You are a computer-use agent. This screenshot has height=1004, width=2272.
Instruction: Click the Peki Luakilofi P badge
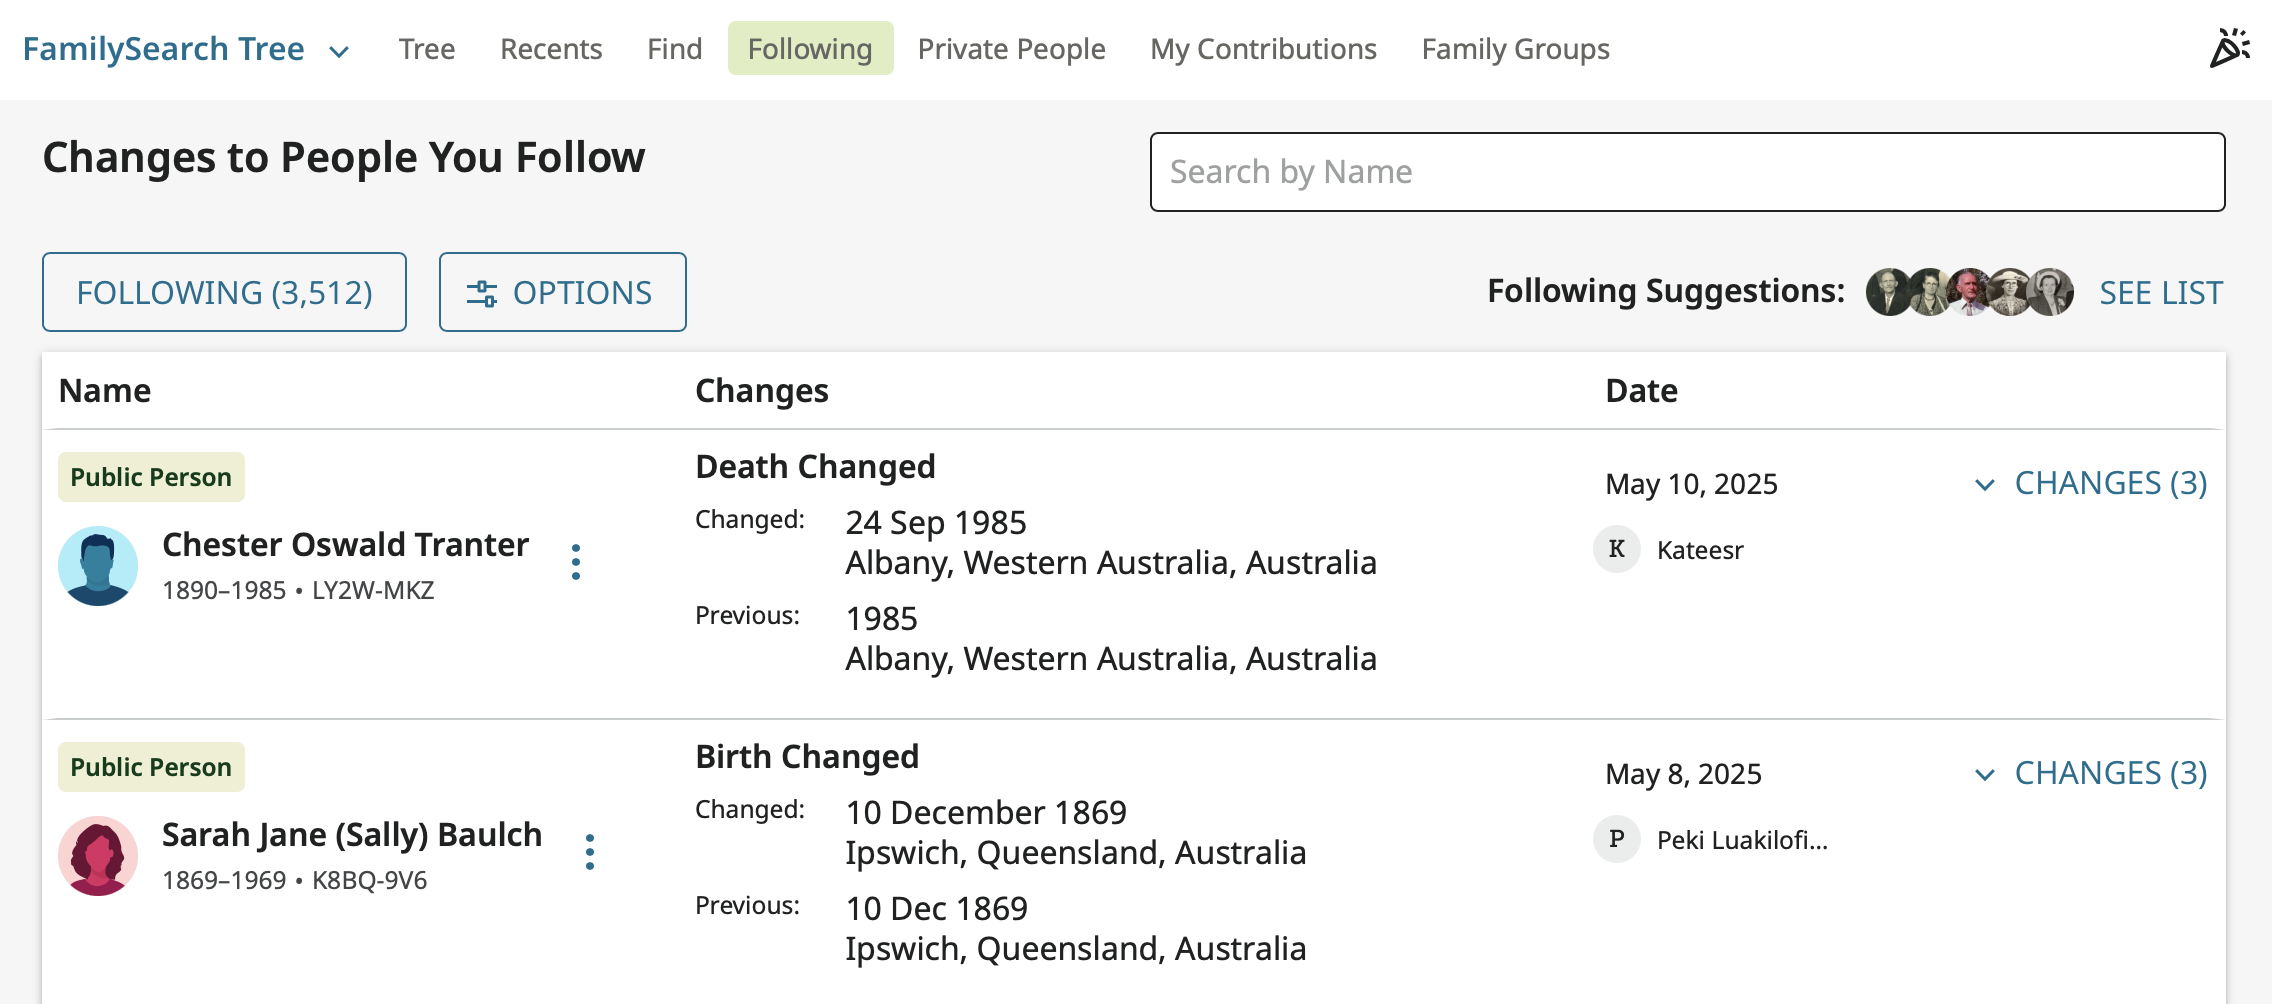[1616, 839]
